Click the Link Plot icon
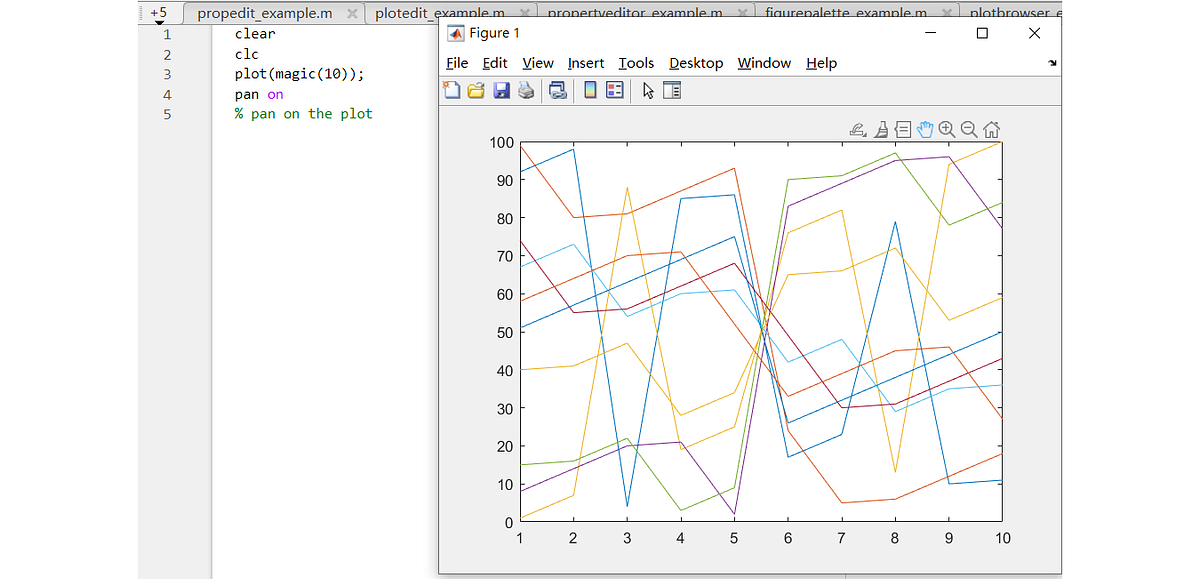 point(558,90)
